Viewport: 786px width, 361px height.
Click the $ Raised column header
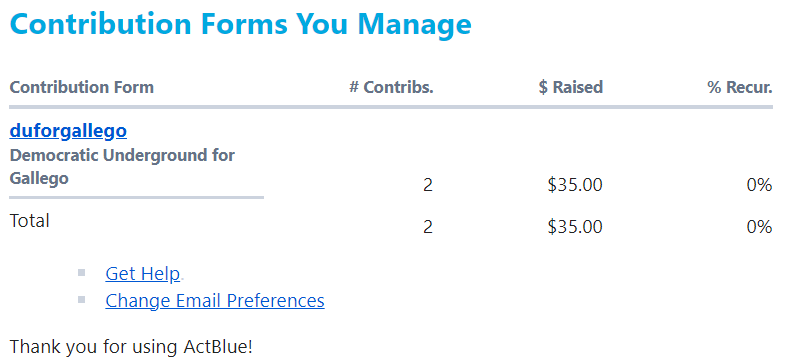pos(570,87)
